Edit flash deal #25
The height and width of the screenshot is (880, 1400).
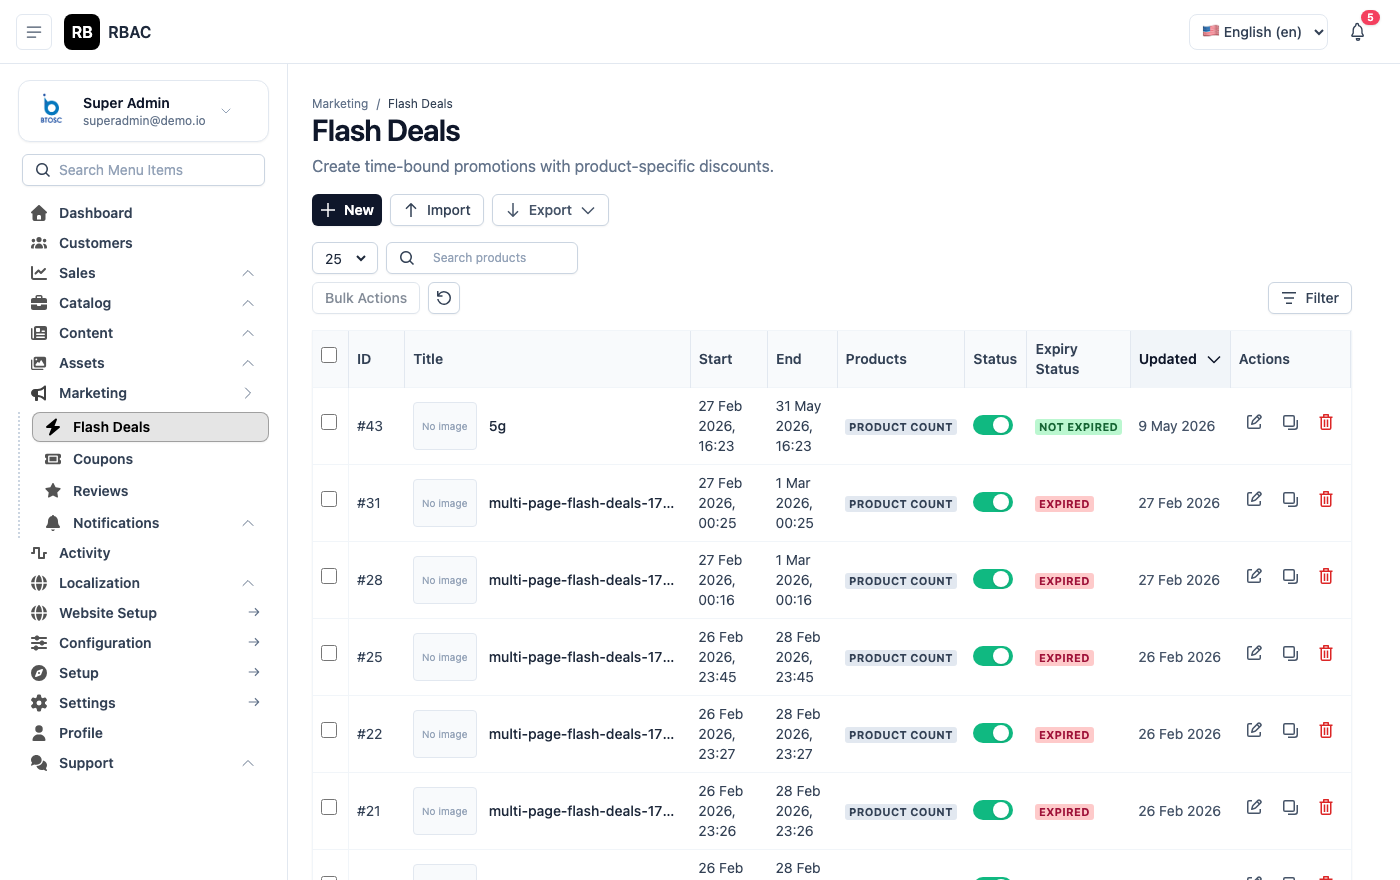(1254, 653)
